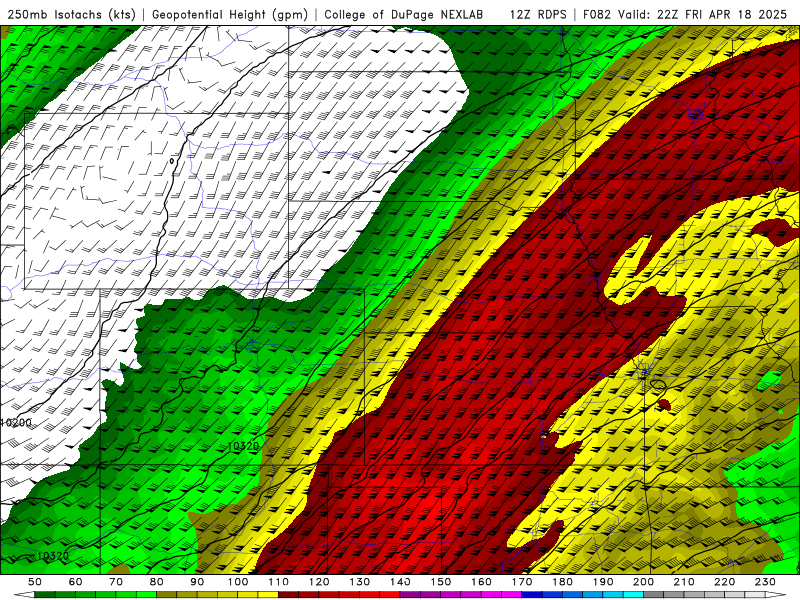This screenshot has width=800, height=600.
Task: Click the 50 value on the legend scale
Action: coord(35,582)
